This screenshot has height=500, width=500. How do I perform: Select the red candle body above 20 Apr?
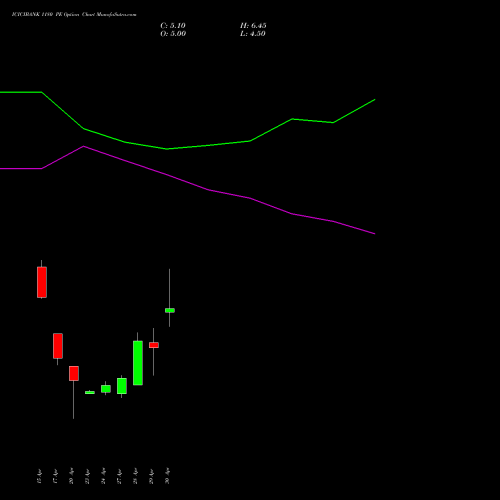tap(74, 373)
